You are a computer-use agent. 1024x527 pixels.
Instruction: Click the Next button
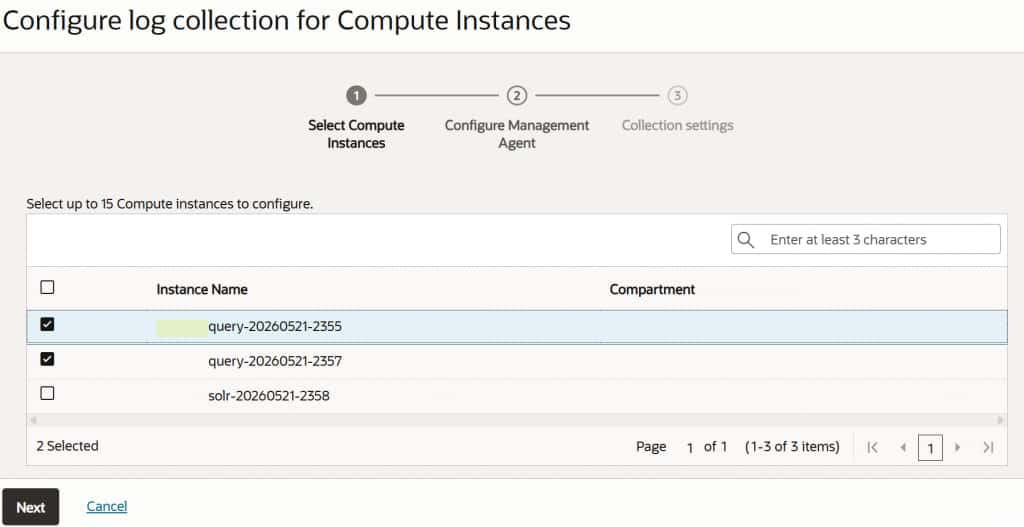[31, 507]
